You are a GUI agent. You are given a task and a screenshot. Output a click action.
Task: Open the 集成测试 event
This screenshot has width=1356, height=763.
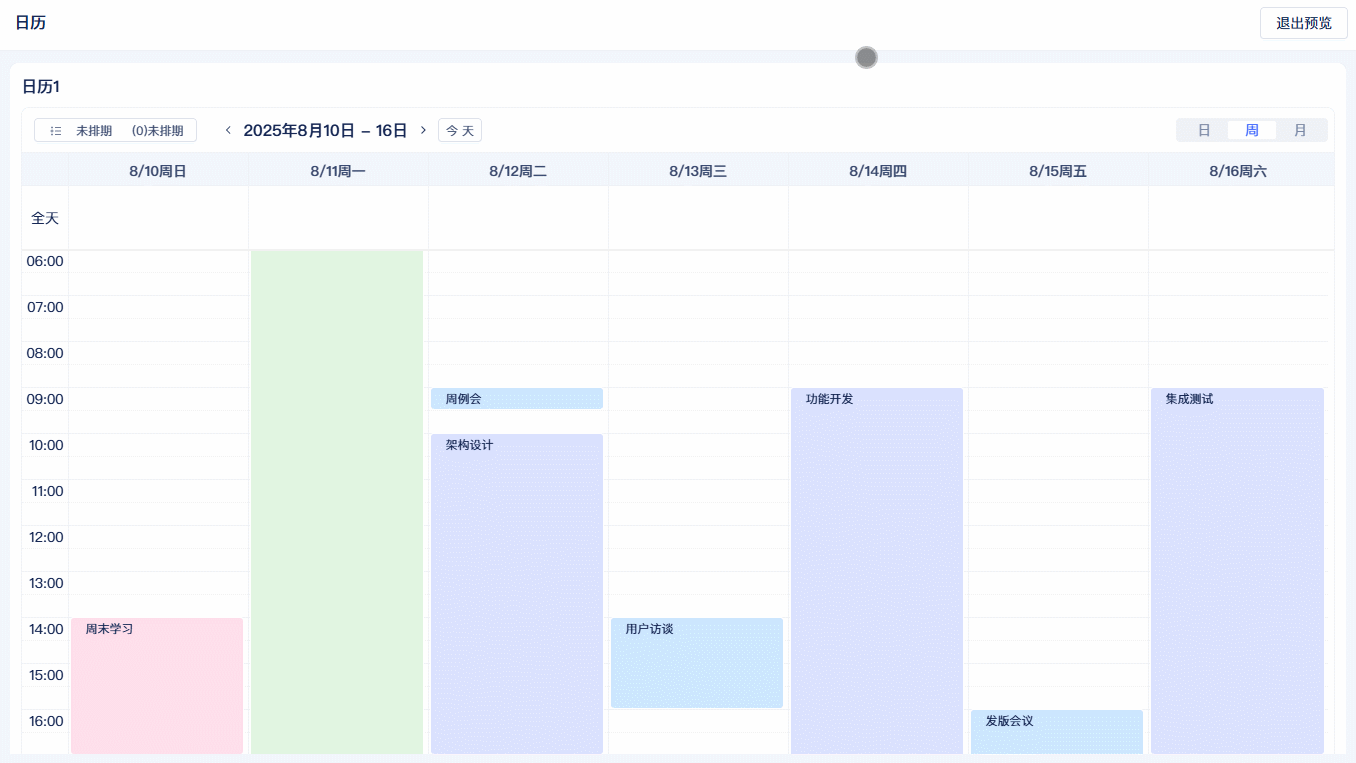pos(1237,571)
